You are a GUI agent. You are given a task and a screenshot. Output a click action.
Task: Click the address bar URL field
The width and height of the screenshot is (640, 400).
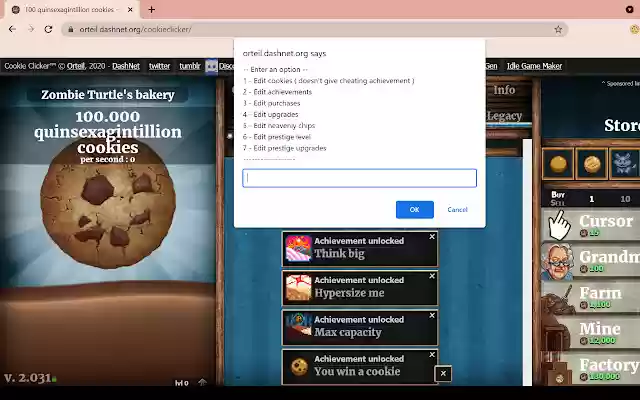[314, 29]
